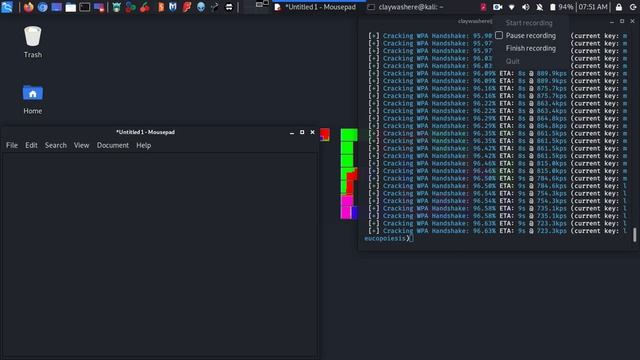Open the Help menu in Mousepad

(x=144, y=145)
